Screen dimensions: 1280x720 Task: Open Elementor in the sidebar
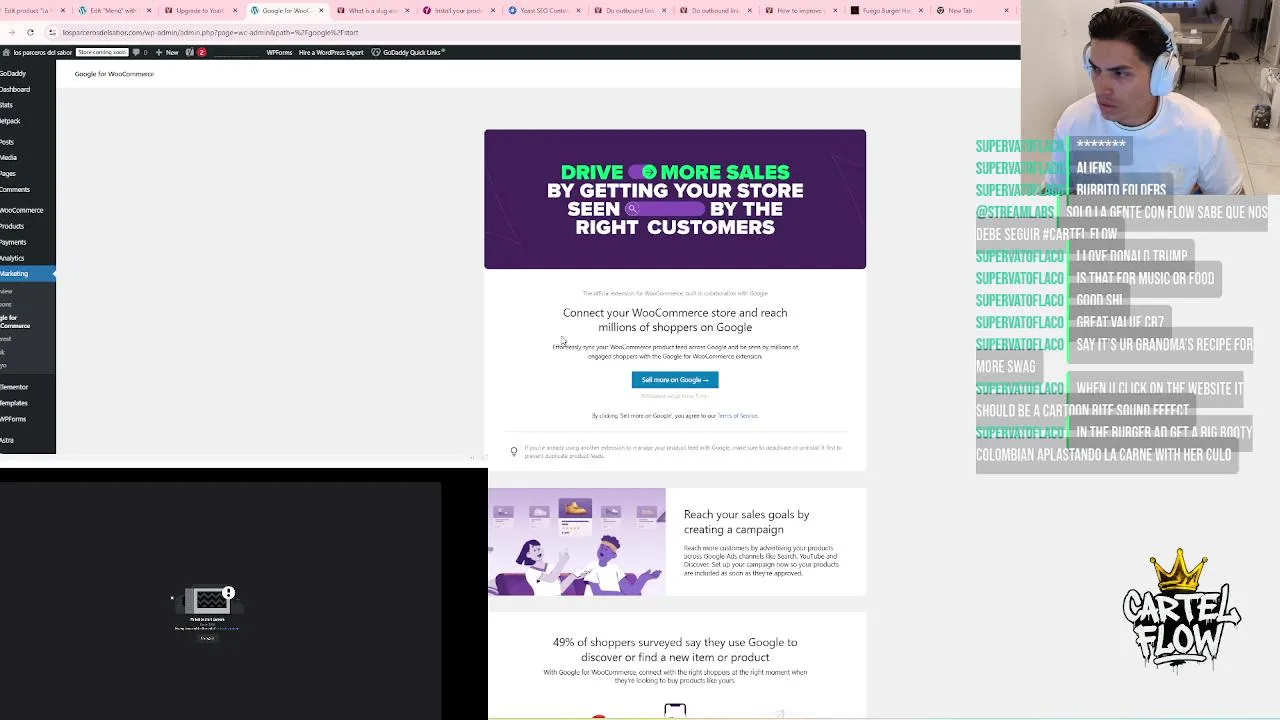pyautogui.click(x=27, y=387)
